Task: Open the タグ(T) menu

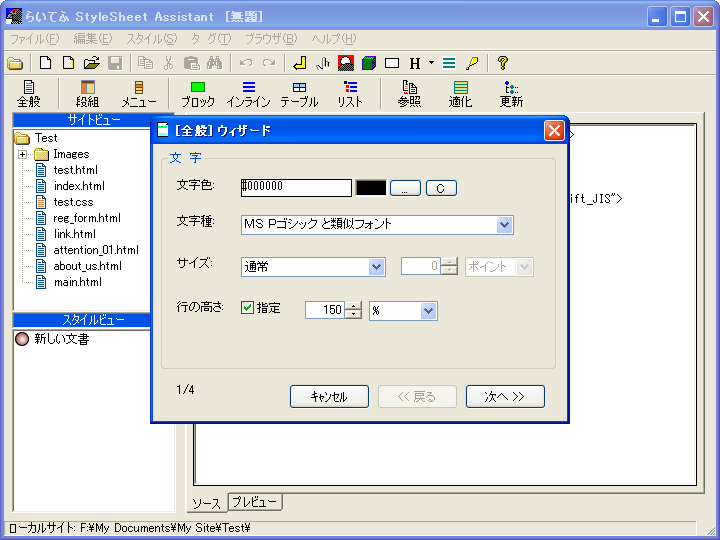Action: 211,39
